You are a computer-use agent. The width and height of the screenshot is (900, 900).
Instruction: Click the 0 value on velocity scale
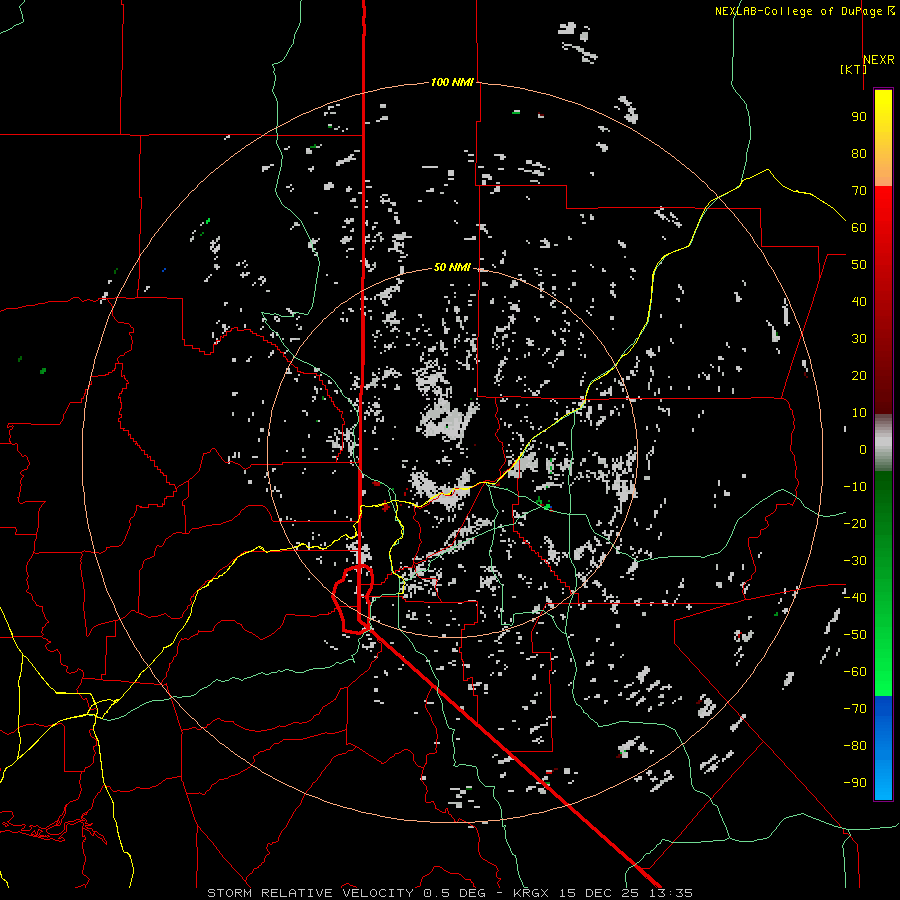(863, 449)
